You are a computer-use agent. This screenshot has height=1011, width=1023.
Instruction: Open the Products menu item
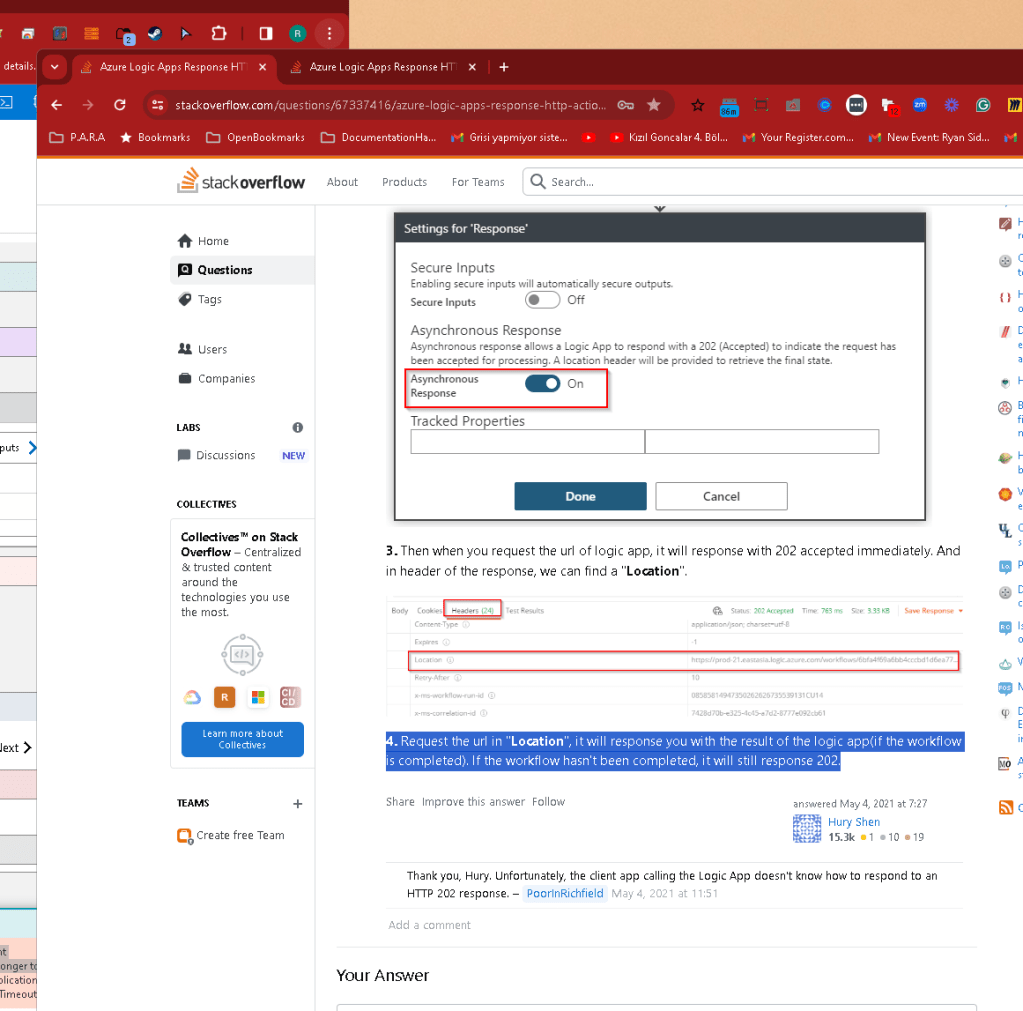click(x=405, y=182)
